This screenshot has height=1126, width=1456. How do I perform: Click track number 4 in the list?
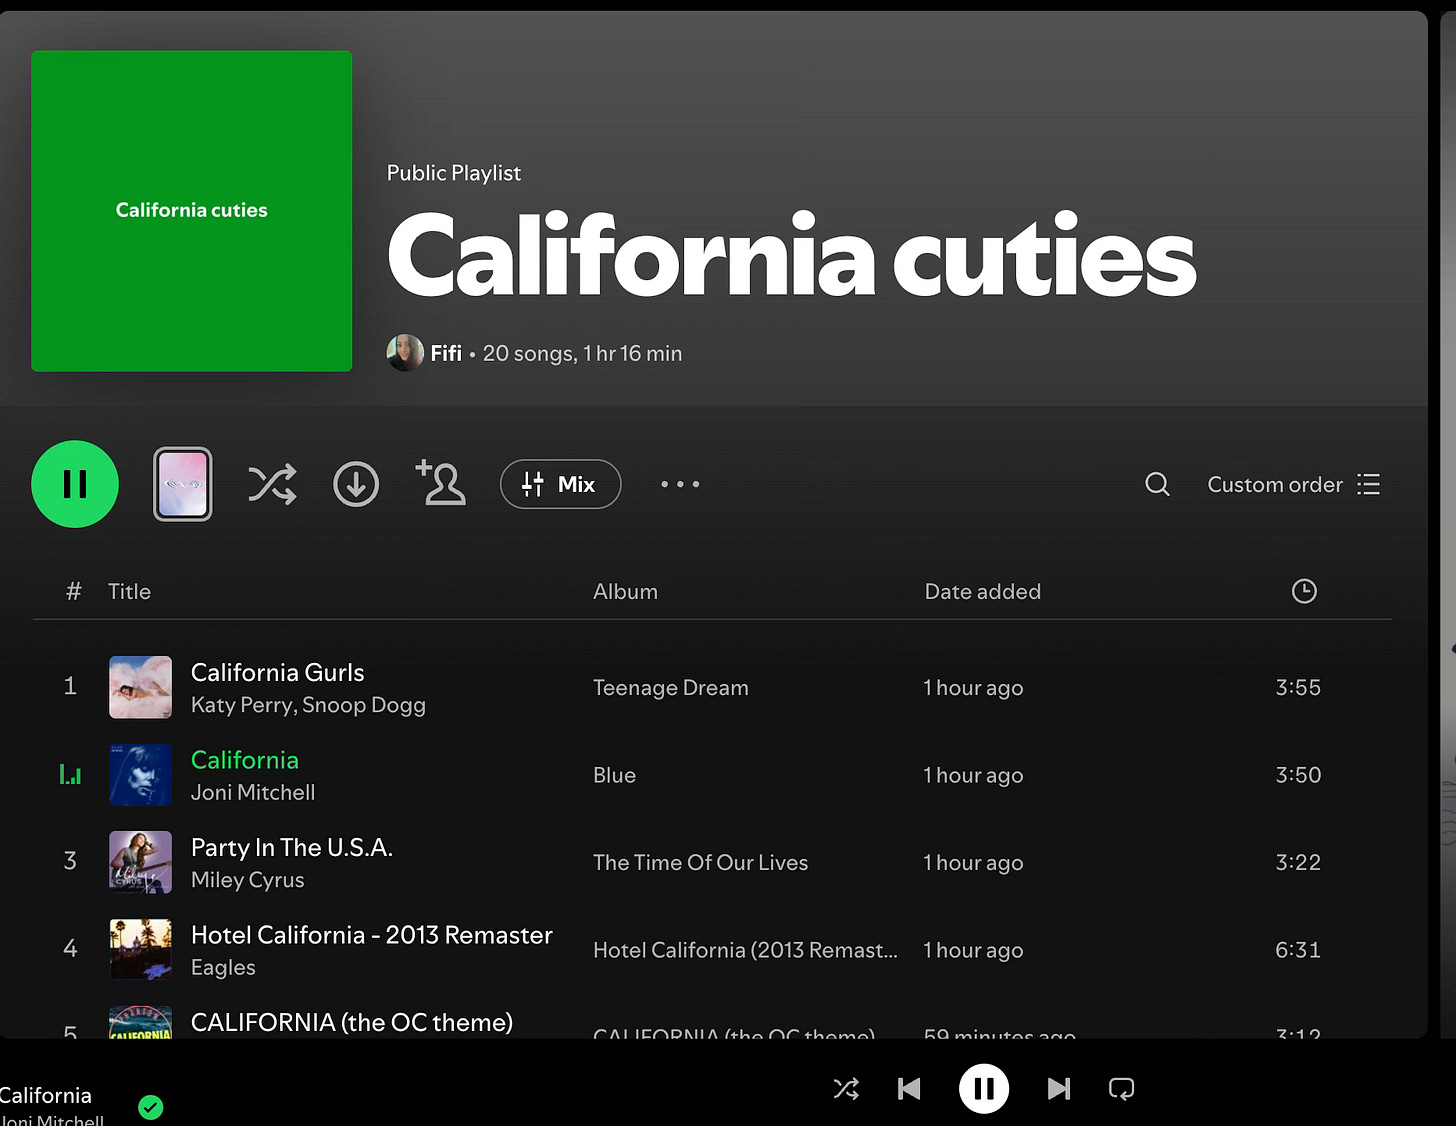click(x=70, y=948)
